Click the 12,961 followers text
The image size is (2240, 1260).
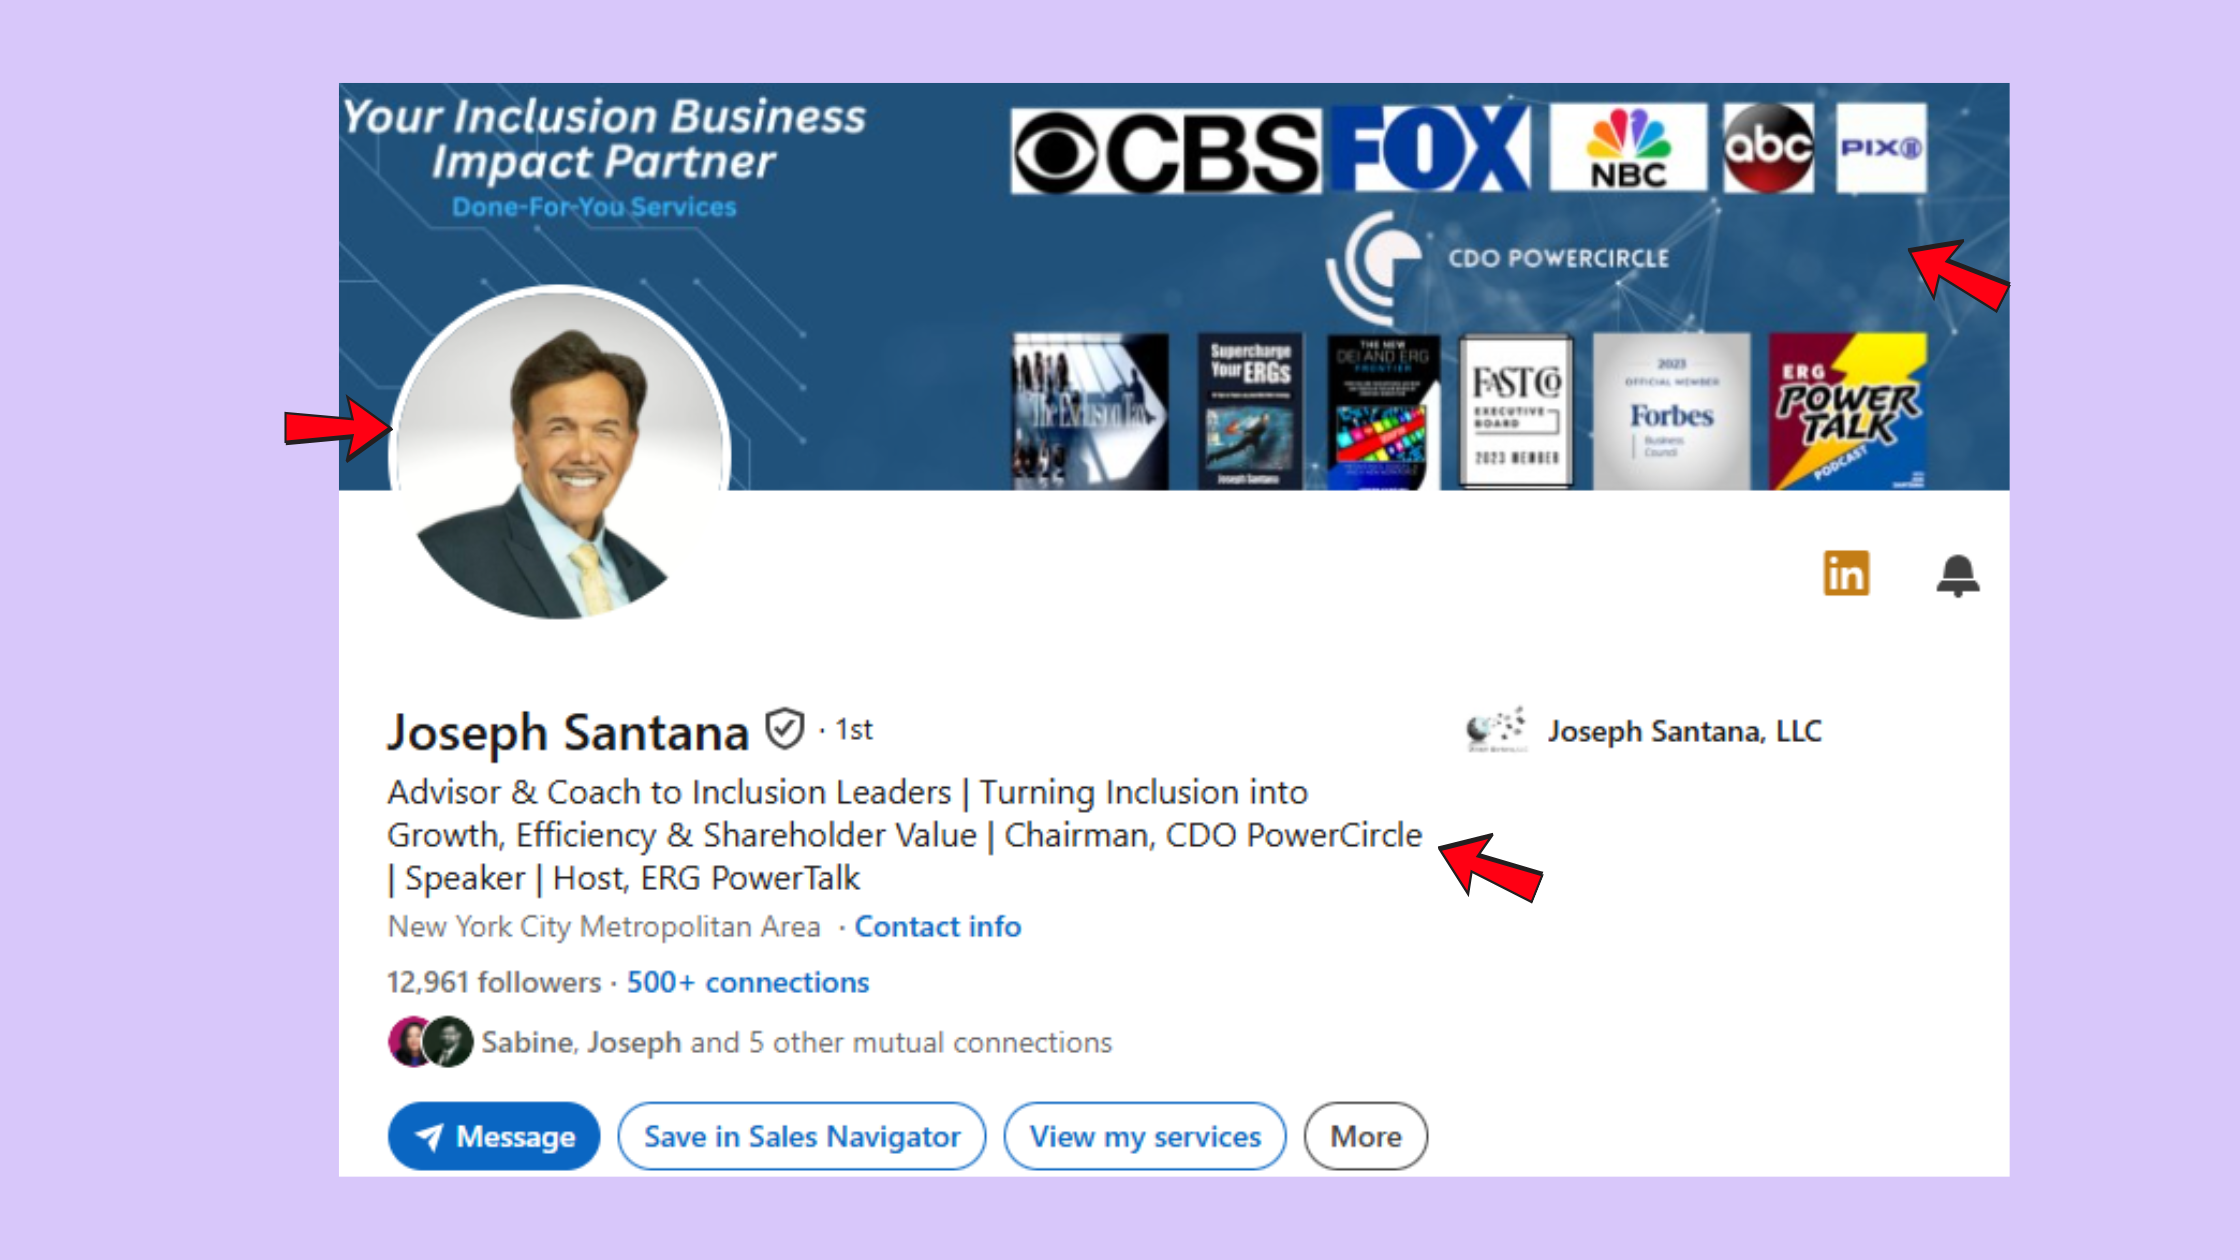click(494, 982)
